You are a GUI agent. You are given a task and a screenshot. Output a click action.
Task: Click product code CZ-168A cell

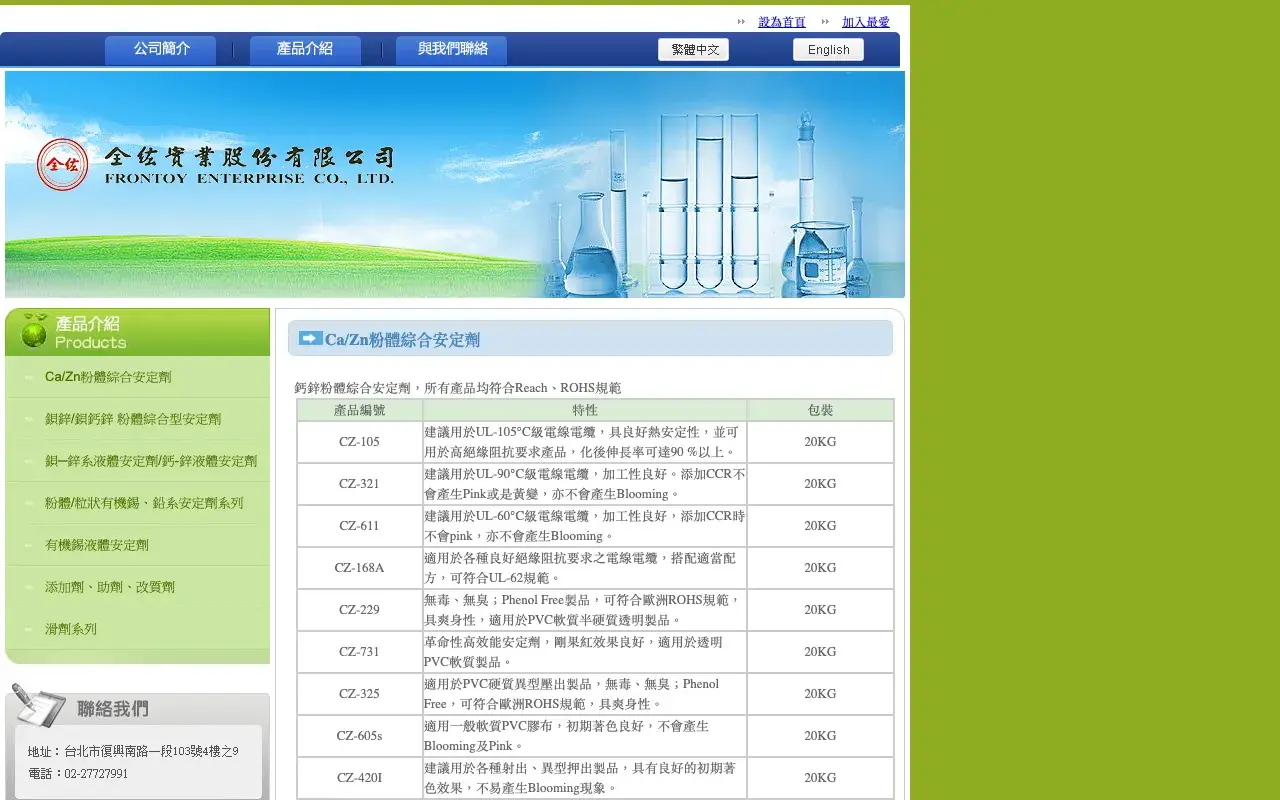point(359,568)
